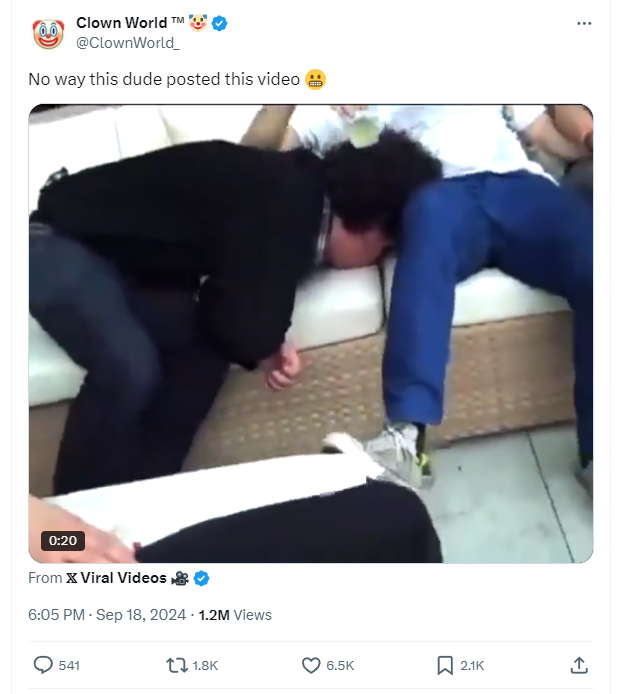Viewport: 620px width, 694px height.
Task: Open the @ClownWorld_ handle link
Action: 128,43
